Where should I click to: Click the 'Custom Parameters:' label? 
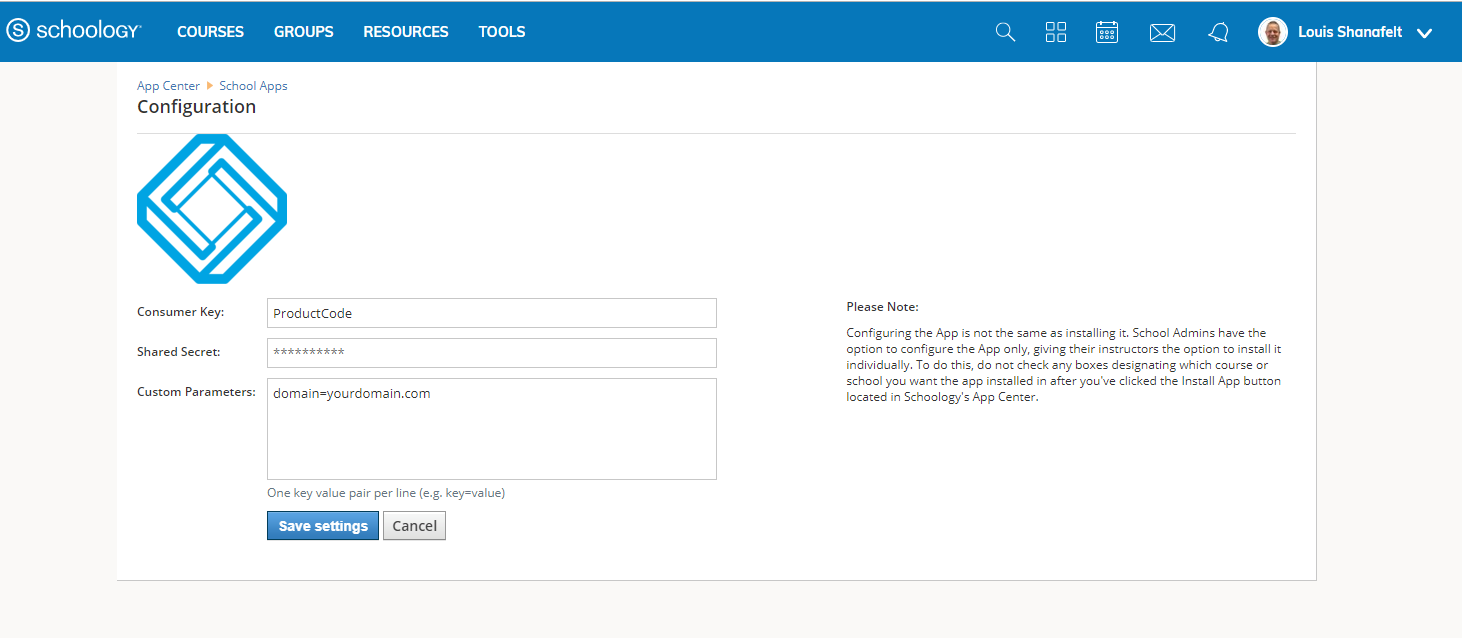point(197,392)
